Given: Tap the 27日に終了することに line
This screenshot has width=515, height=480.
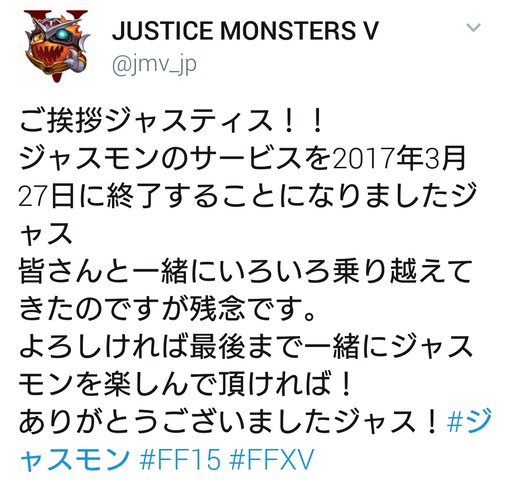Looking at the screenshot, I should pos(163,197).
